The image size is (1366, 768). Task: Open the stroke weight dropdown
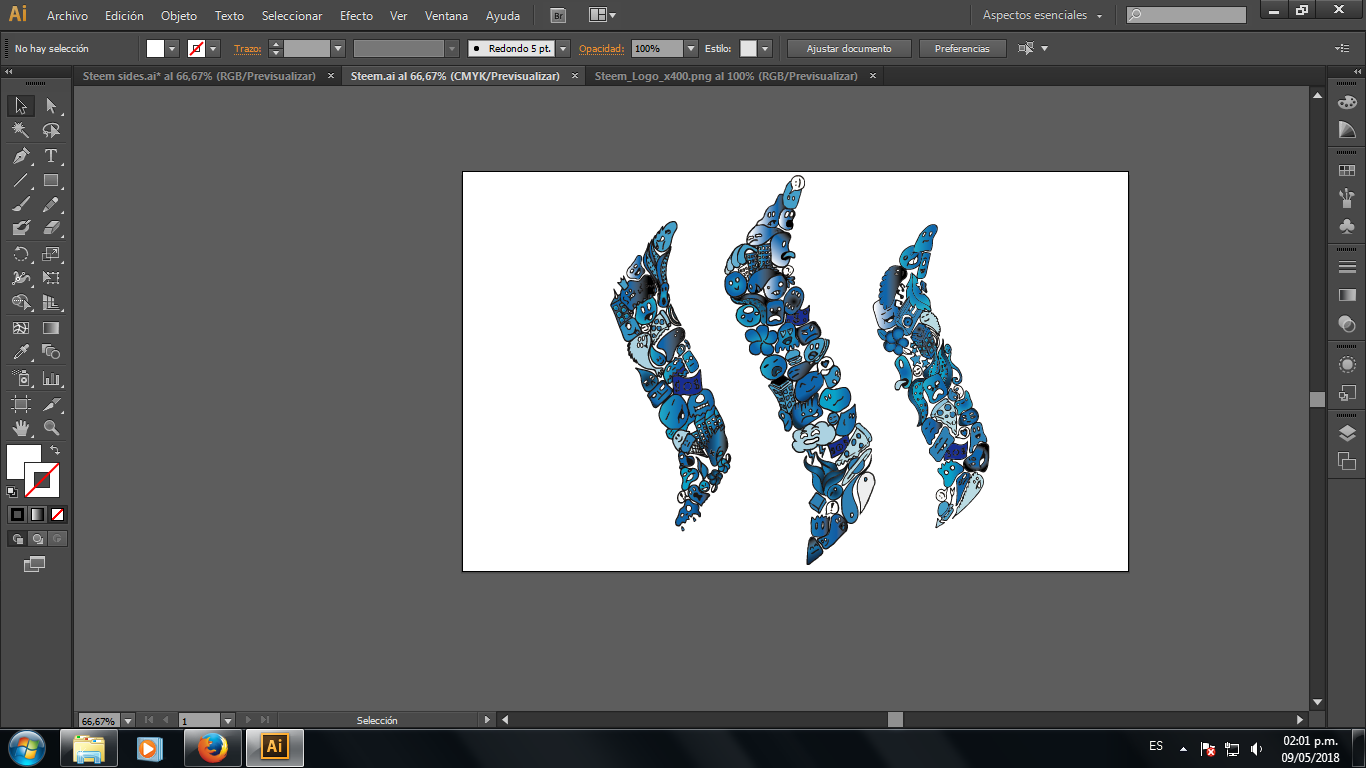point(338,48)
